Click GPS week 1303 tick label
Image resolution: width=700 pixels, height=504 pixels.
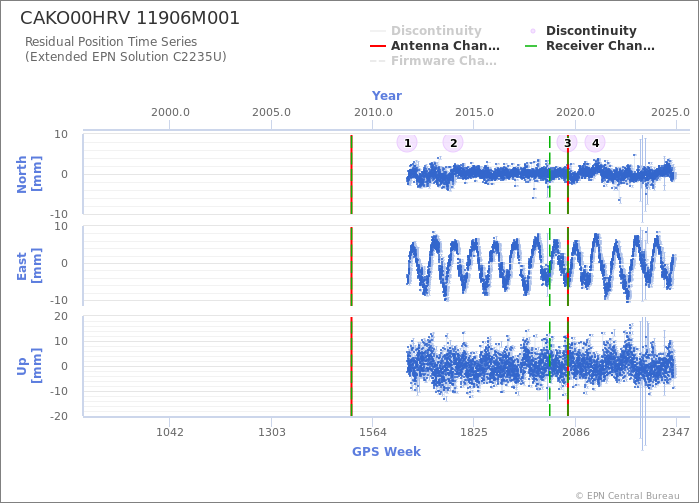tap(271, 432)
